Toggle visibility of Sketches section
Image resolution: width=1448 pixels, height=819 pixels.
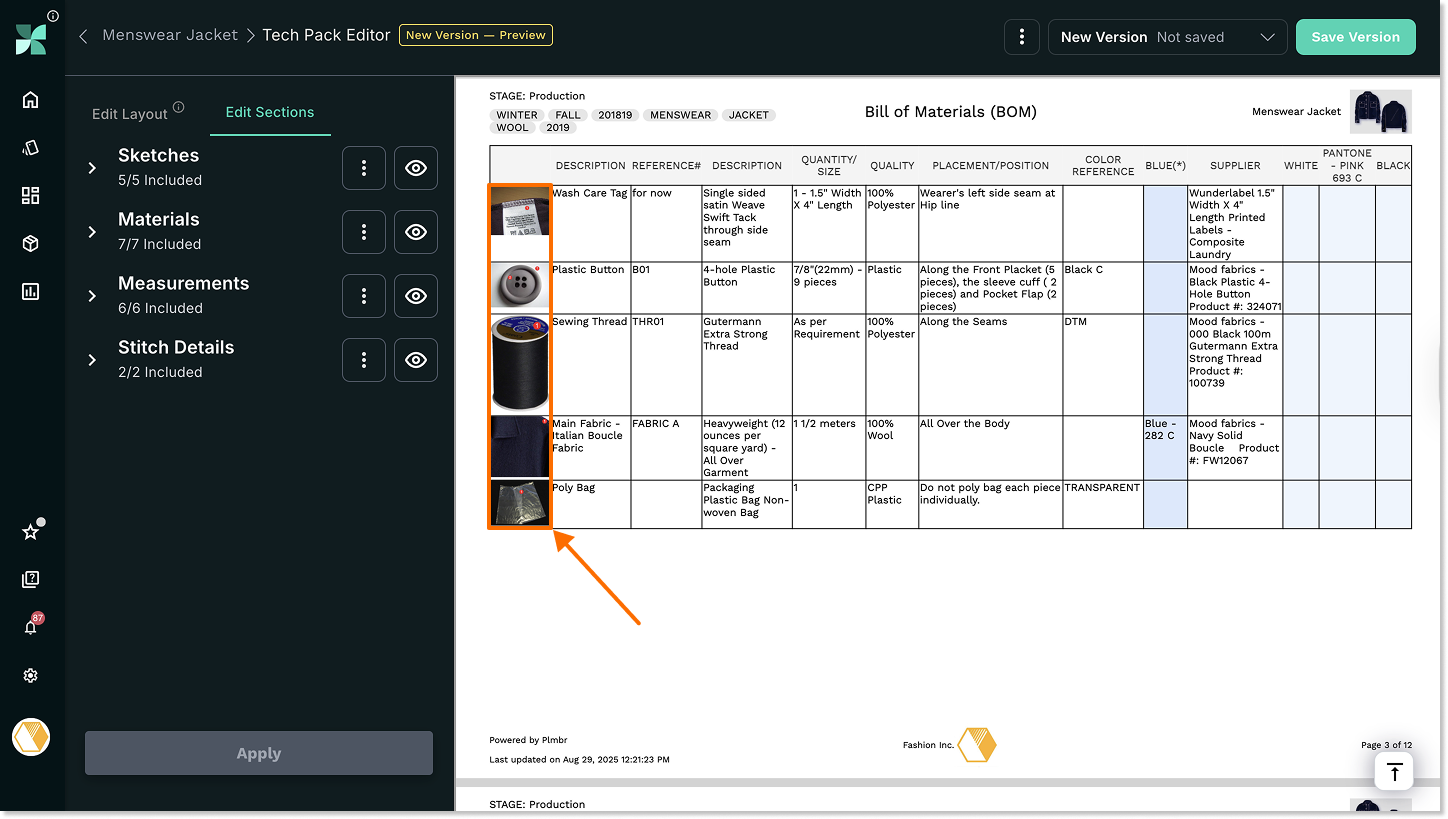click(416, 168)
